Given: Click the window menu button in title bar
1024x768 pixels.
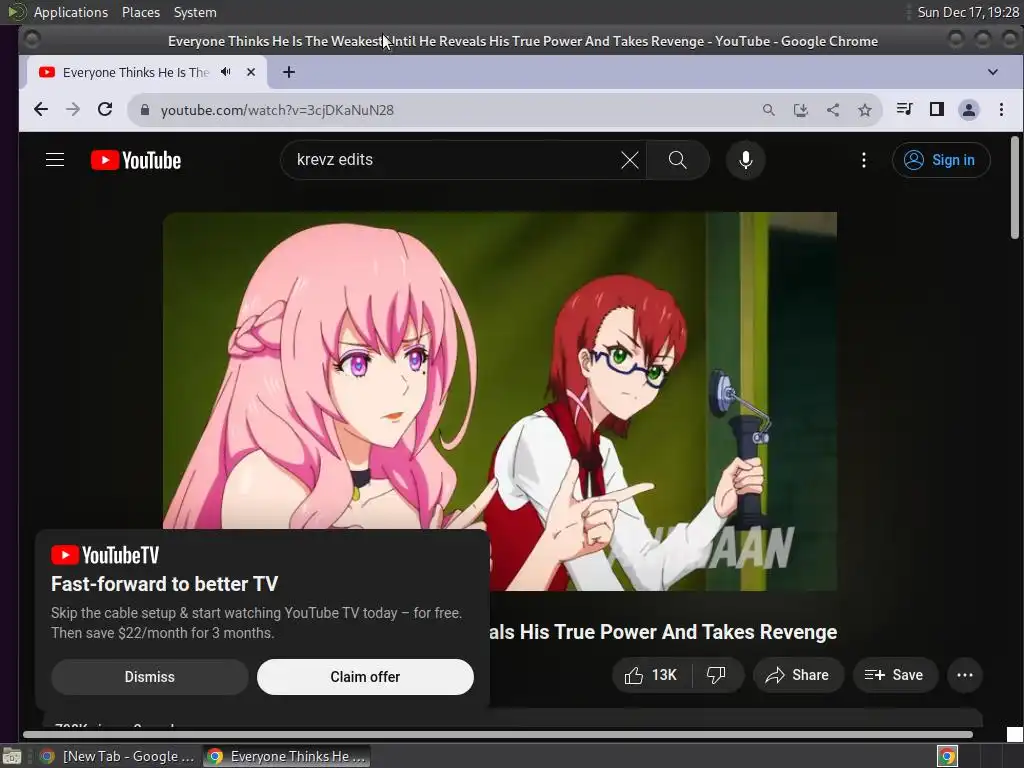Looking at the screenshot, I should point(31,40).
